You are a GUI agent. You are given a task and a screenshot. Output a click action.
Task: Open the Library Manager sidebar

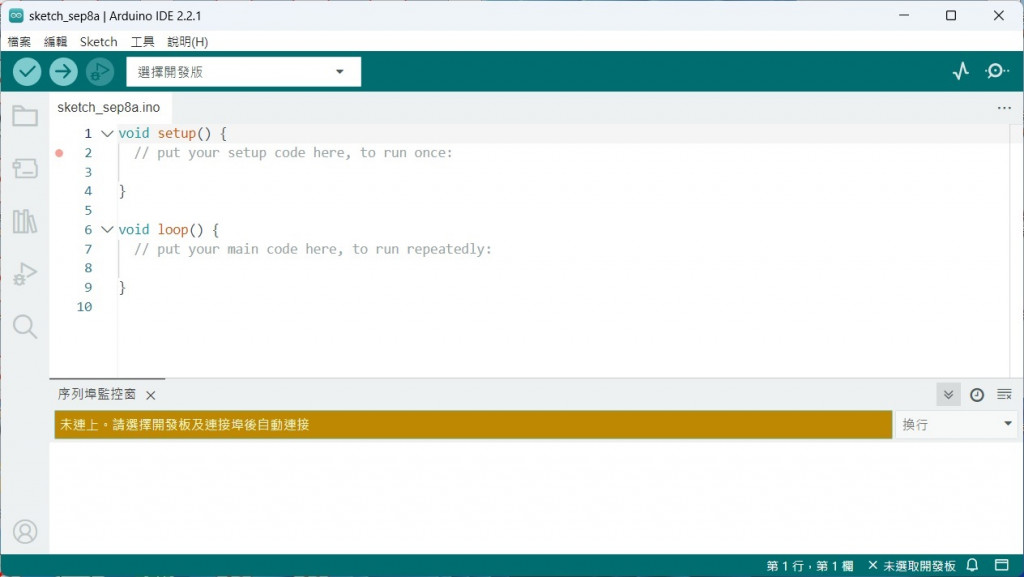25,221
